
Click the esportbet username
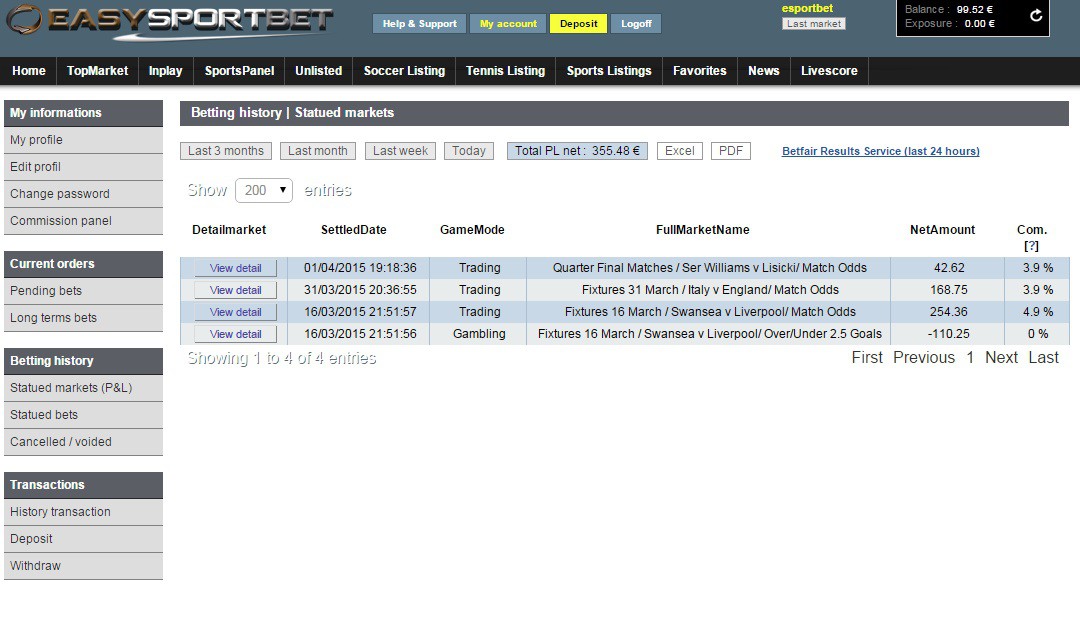(x=807, y=8)
